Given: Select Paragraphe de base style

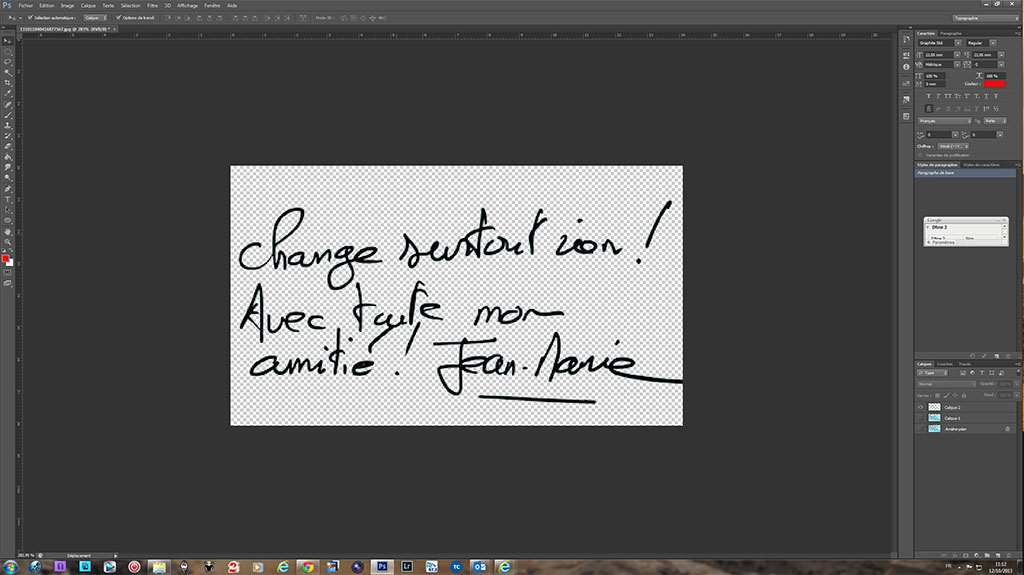Looking at the screenshot, I should 965,173.
